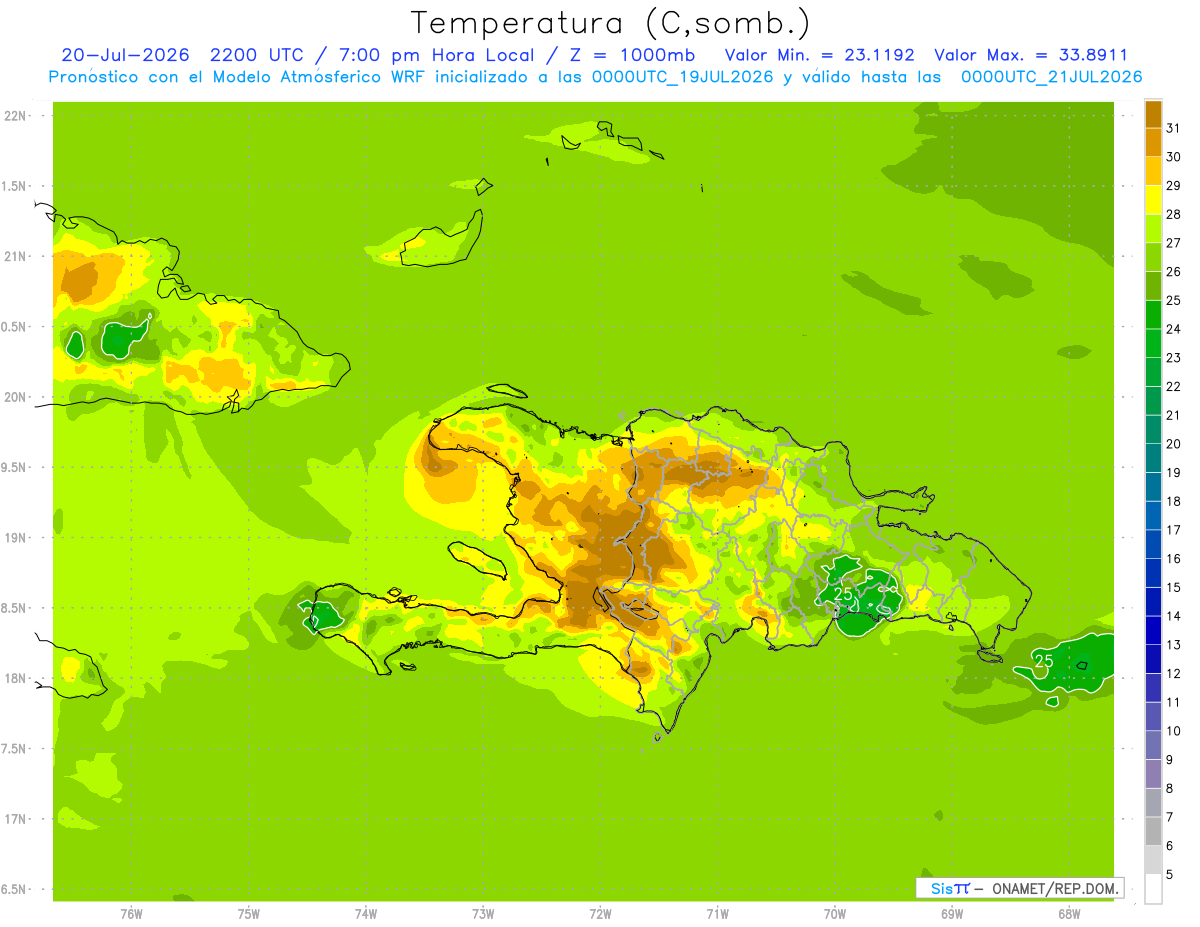Click 'Valor Min. = 23.1192' text
The height and width of the screenshot is (927, 1200).
point(819,55)
